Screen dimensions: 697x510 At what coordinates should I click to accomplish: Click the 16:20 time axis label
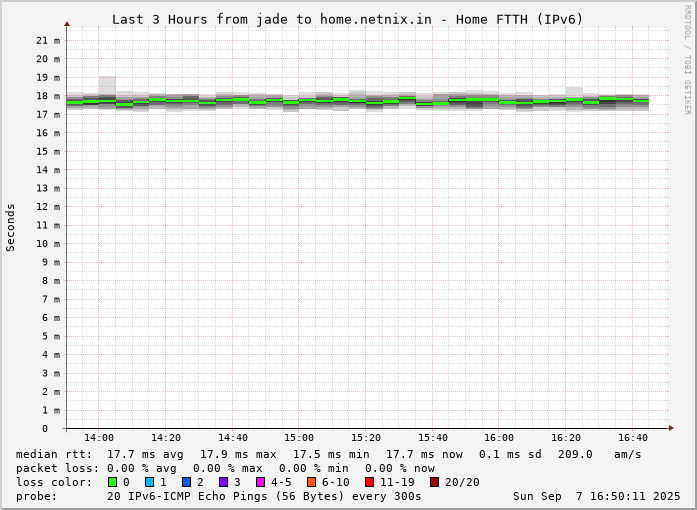pos(566,438)
